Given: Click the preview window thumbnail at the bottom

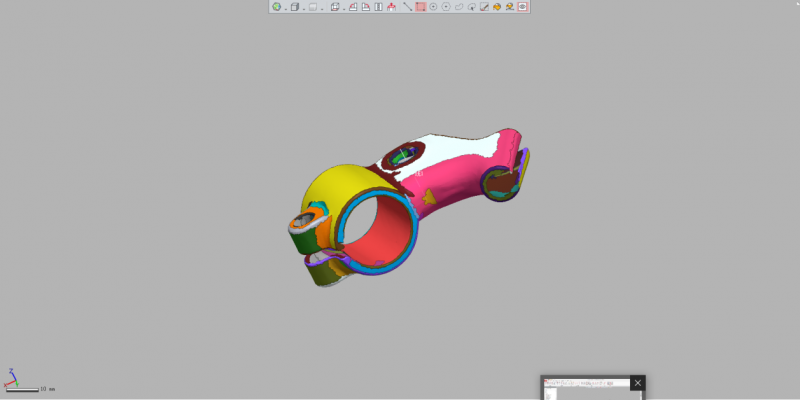Looking at the screenshot, I should [586, 390].
